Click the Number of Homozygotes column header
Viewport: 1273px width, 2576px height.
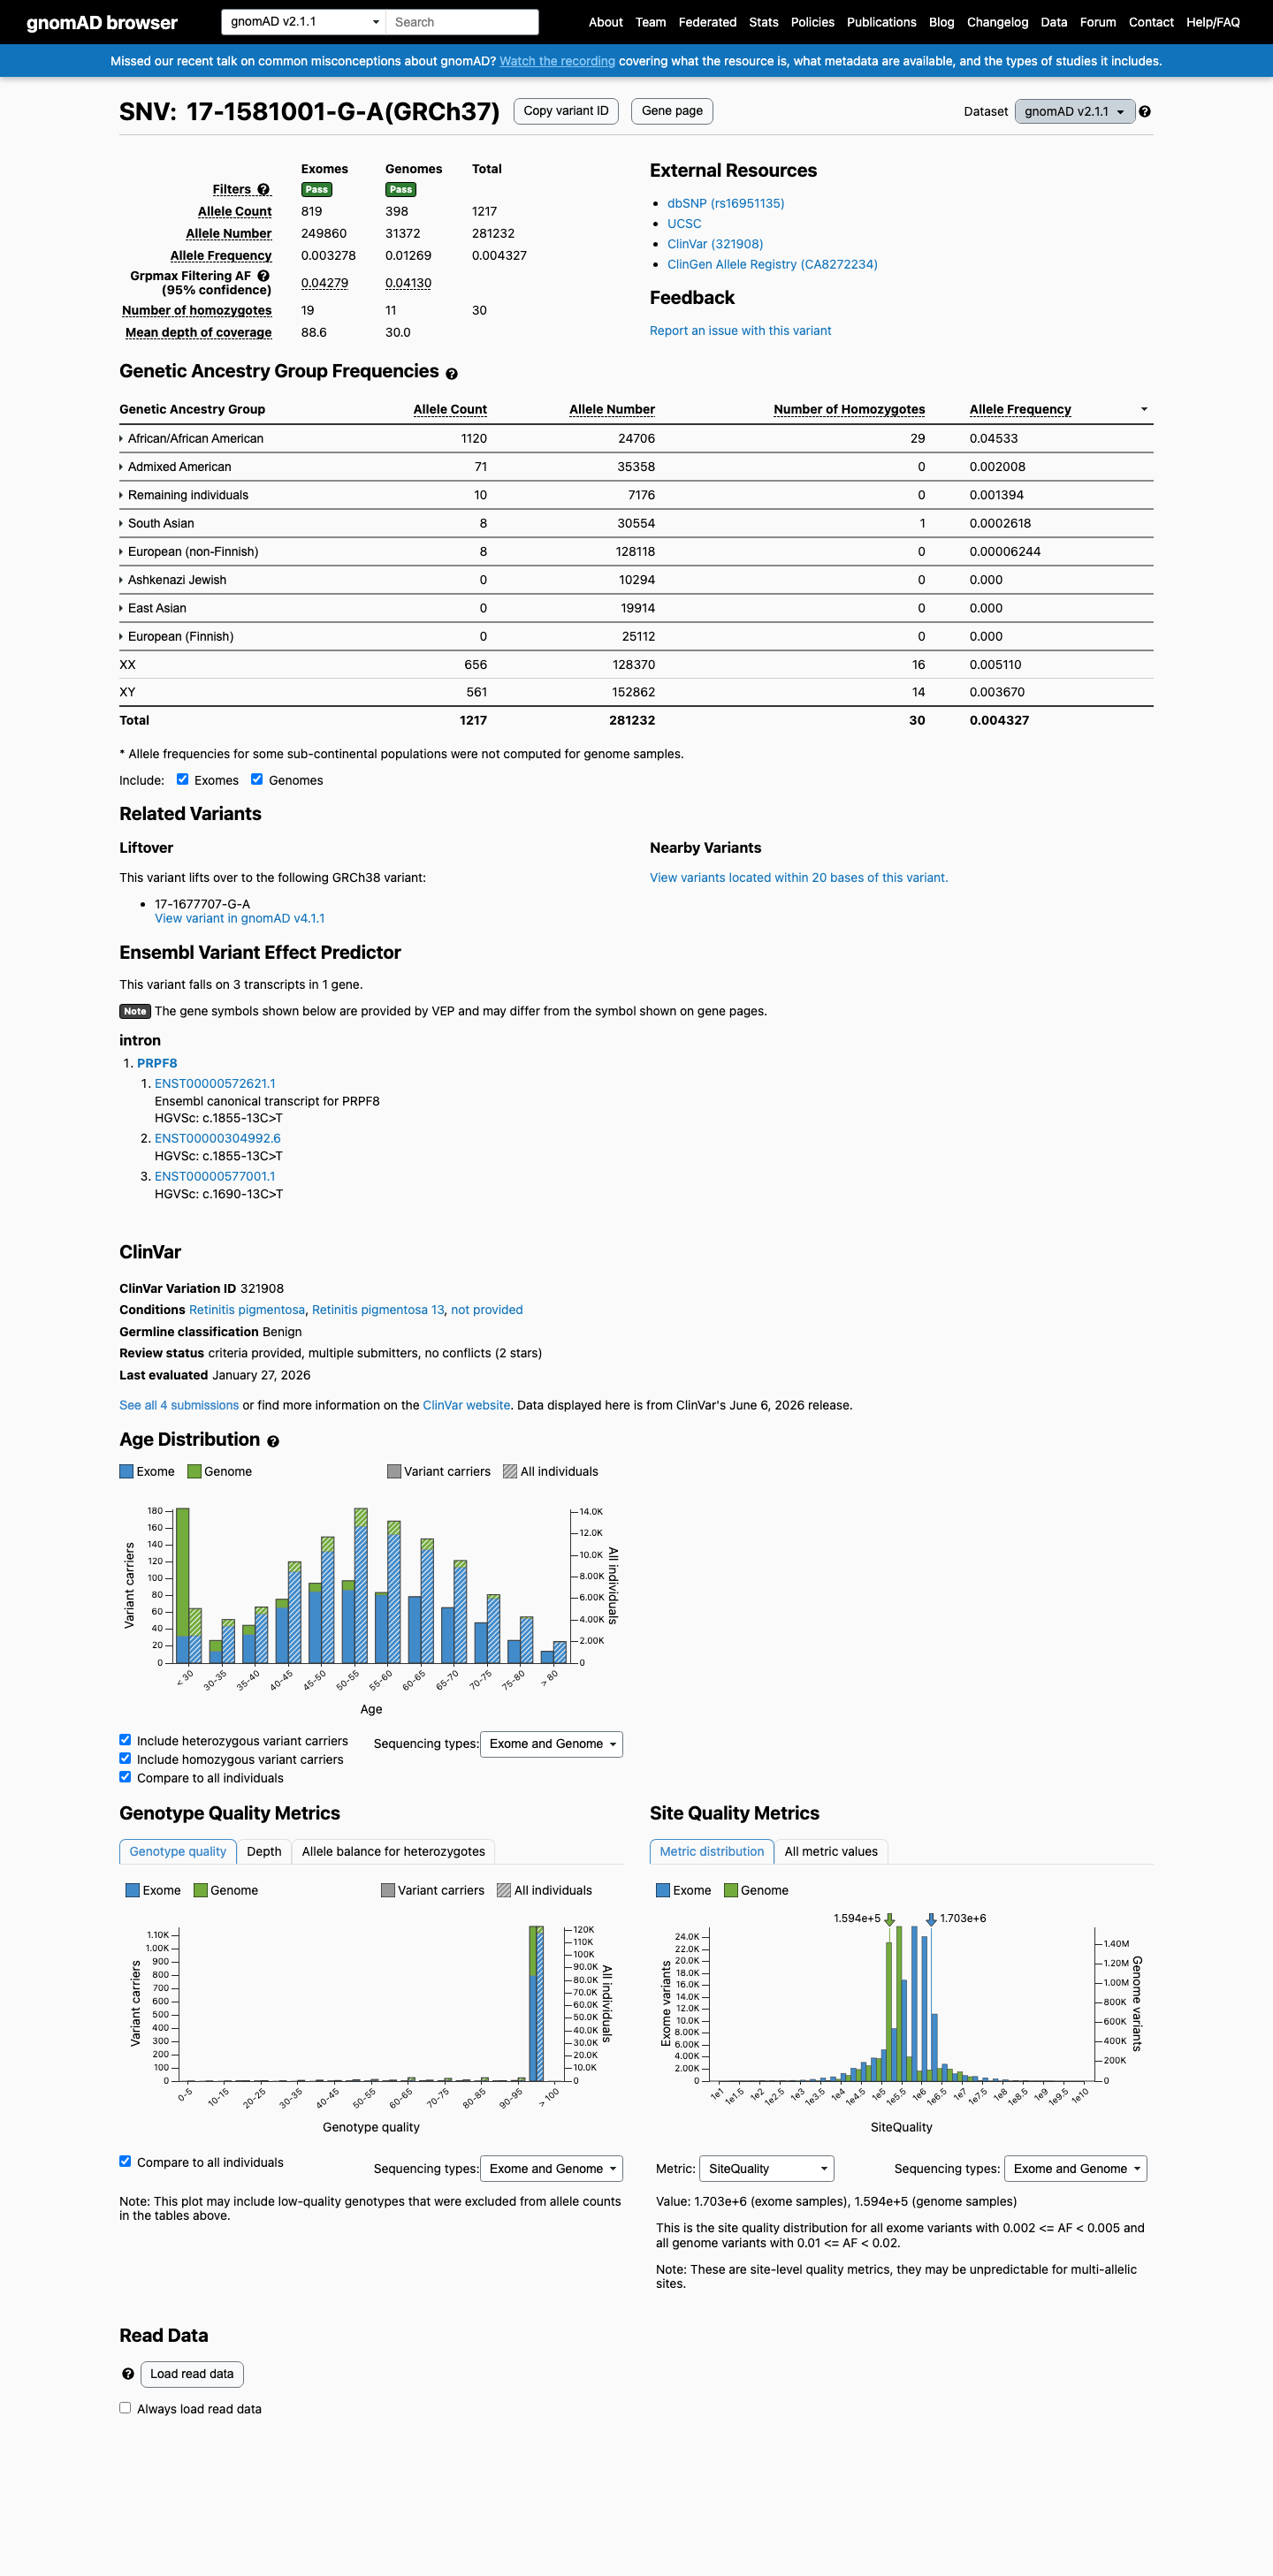pyautogui.click(x=849, y=410)
